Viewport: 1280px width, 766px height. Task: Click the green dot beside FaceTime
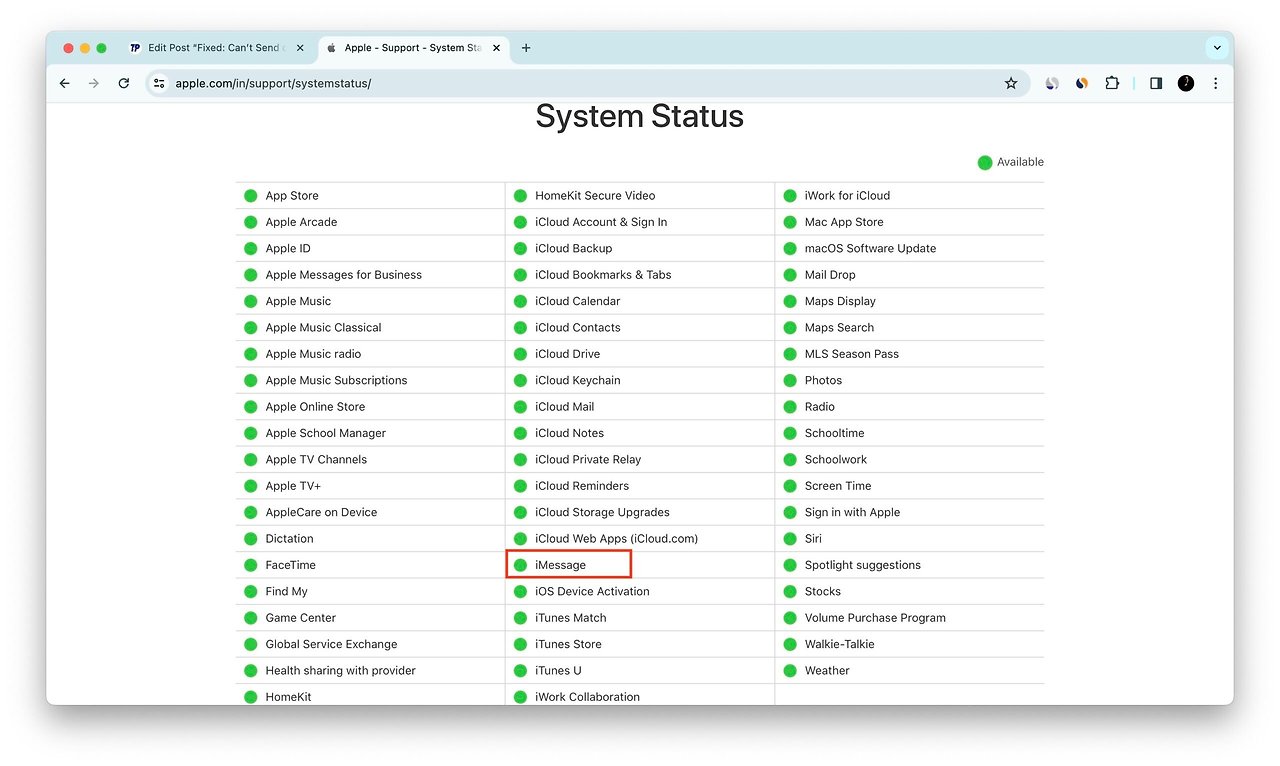[x=250, y=565]
